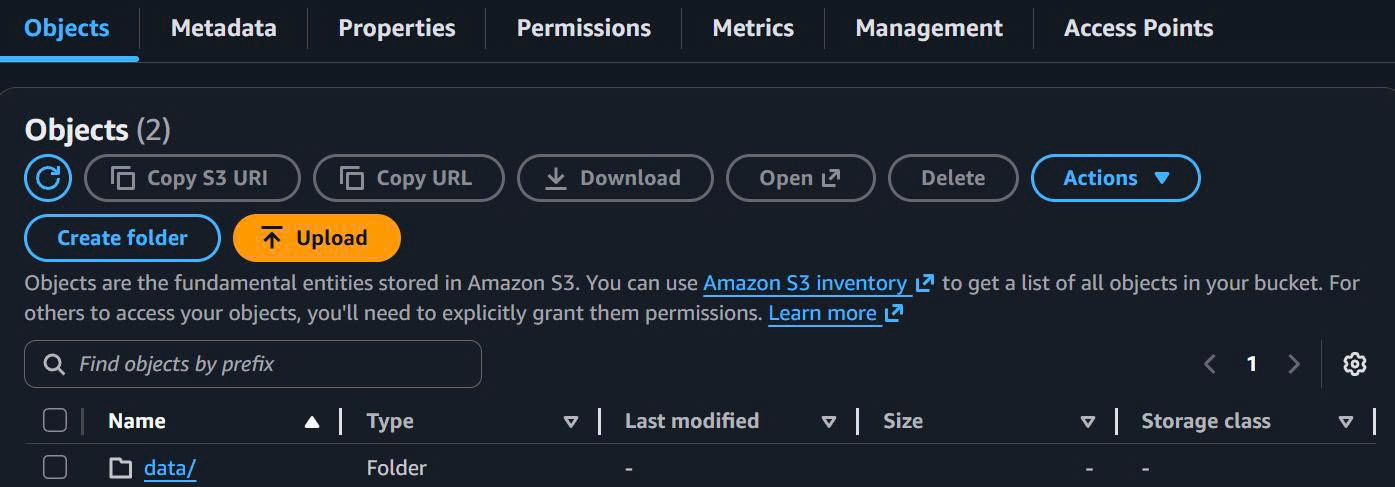Click the settings gear icon for table preferences

pyautogui.click(x=1355, y=364)
